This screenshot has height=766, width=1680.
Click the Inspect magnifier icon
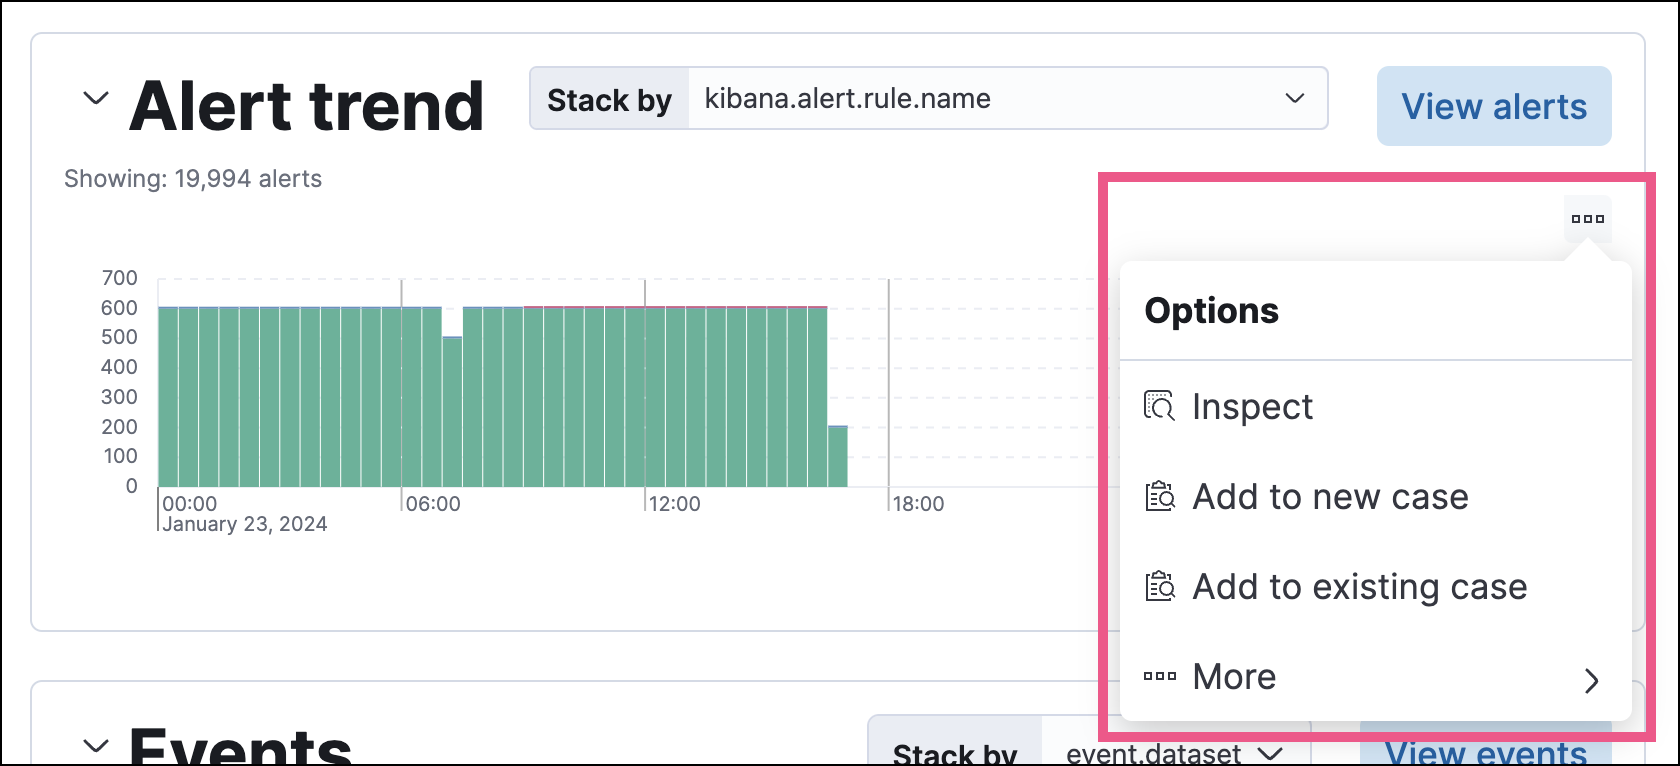[1159, 406]
